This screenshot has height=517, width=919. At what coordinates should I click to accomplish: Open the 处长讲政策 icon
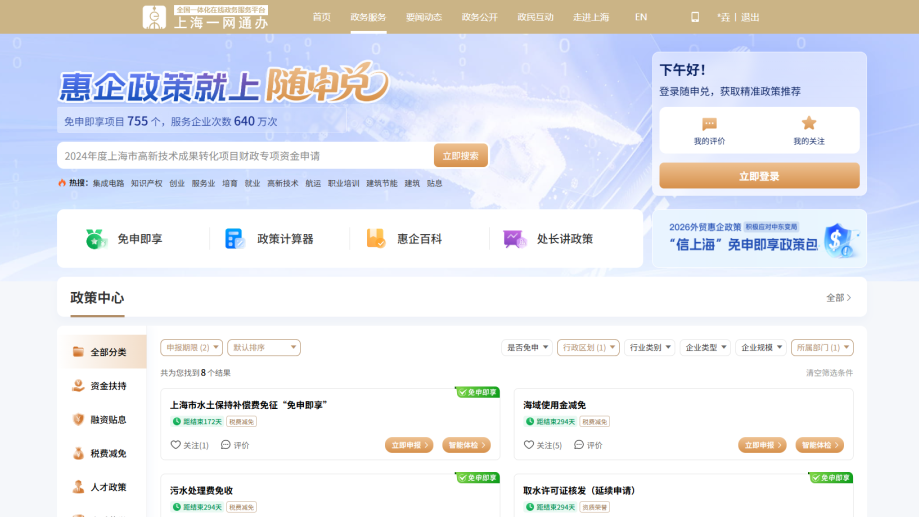[514, 239]
